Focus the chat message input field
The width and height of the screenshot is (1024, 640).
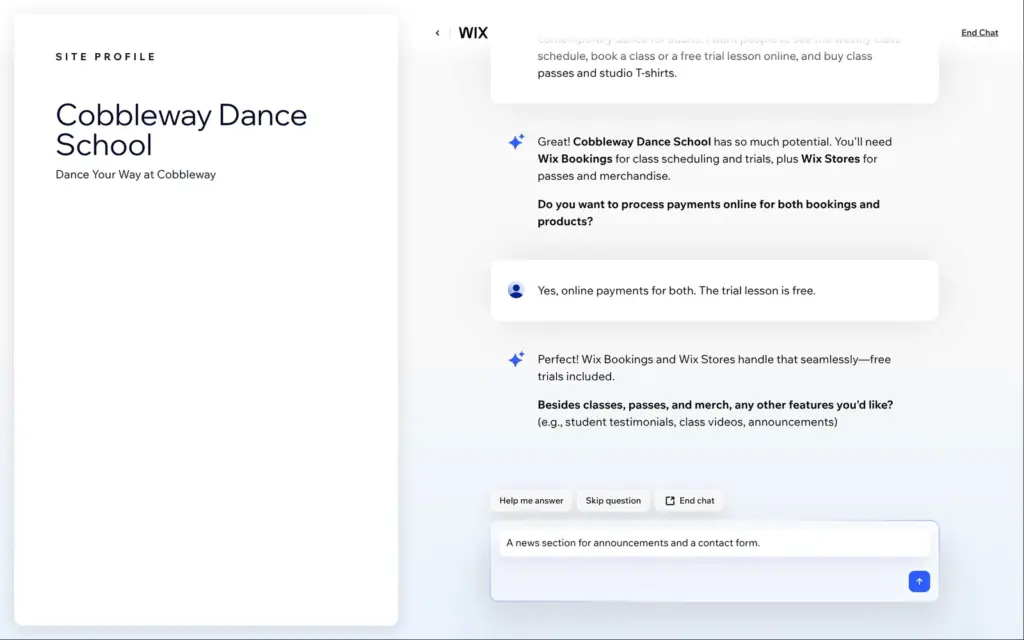714,543
